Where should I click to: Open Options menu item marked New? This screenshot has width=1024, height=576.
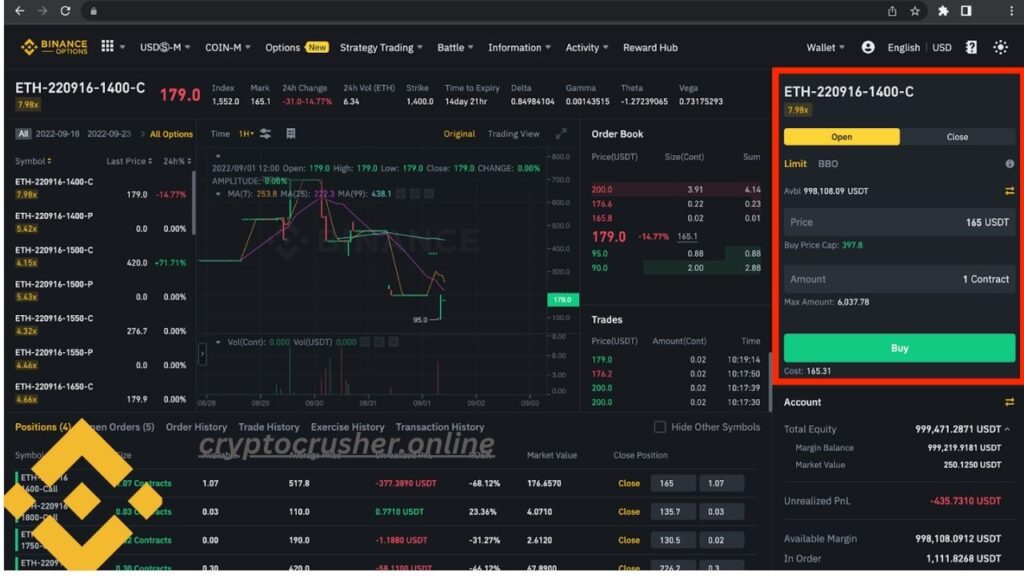[296, 48]
